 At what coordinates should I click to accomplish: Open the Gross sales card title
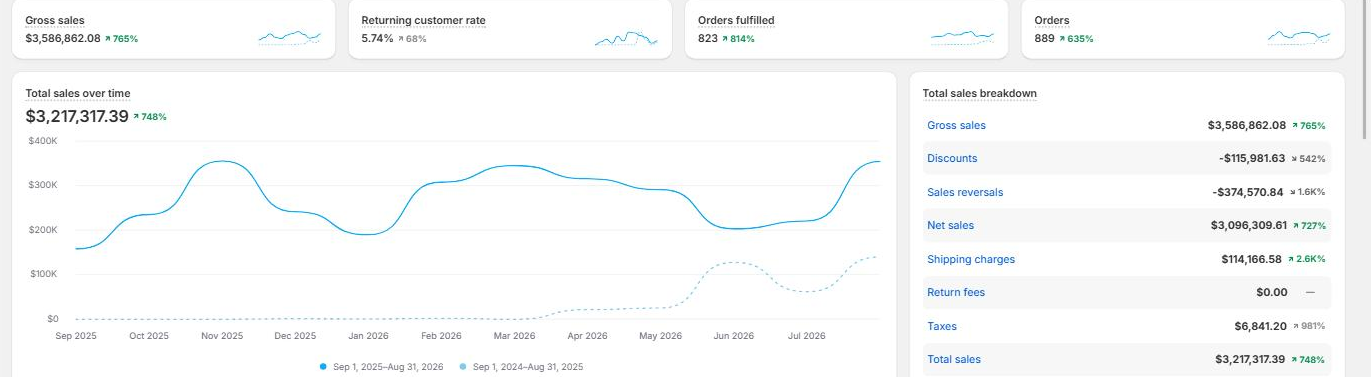click(55, 20)
